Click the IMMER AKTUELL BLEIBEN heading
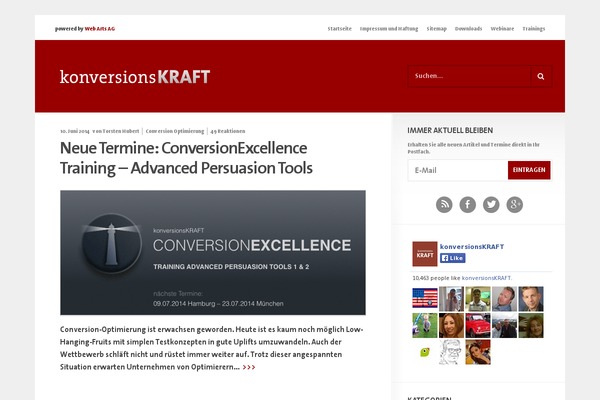The image size is (600, 400). pyautogui.click(x=450, y=131)
